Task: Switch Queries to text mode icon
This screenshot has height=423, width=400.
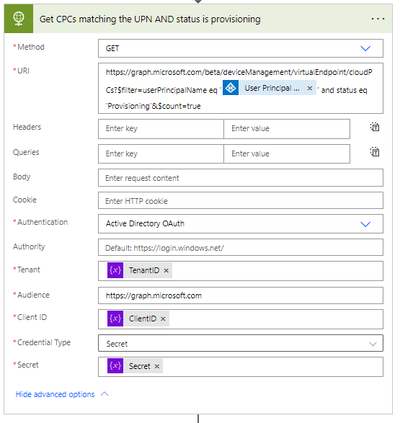Action: click(375, 152)
